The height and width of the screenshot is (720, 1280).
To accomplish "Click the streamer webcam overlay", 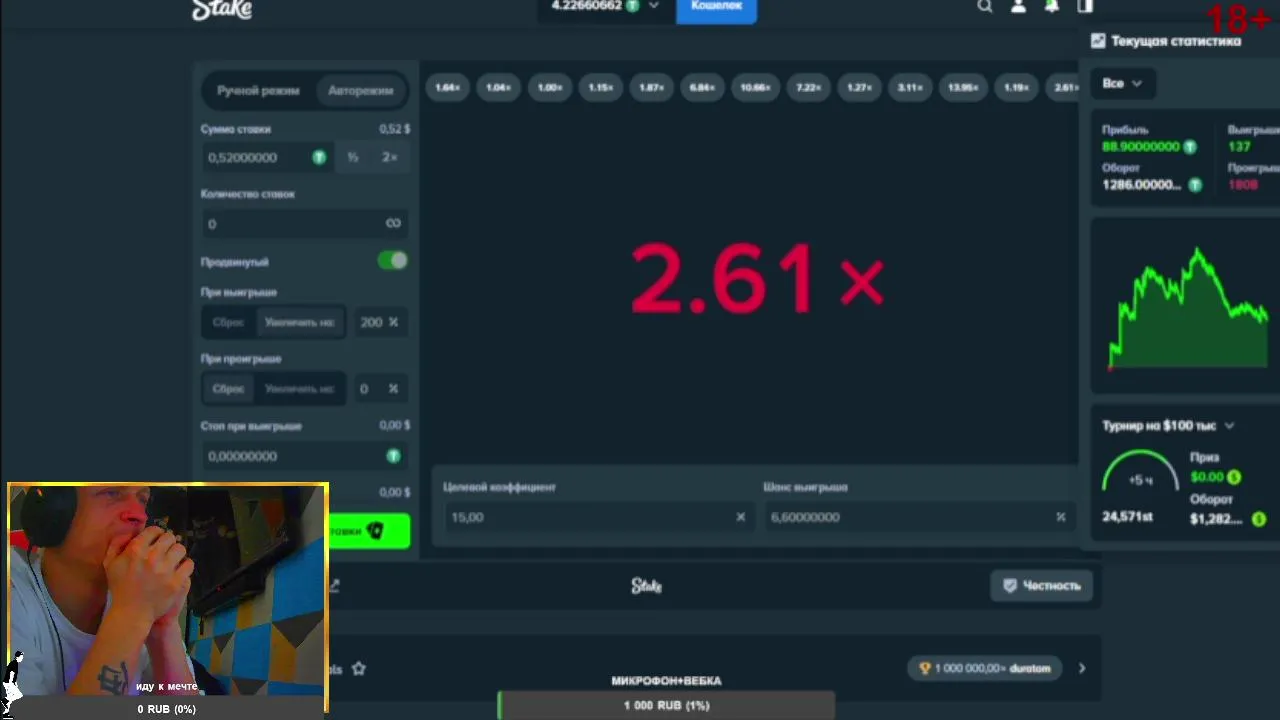I will [168, 598].
